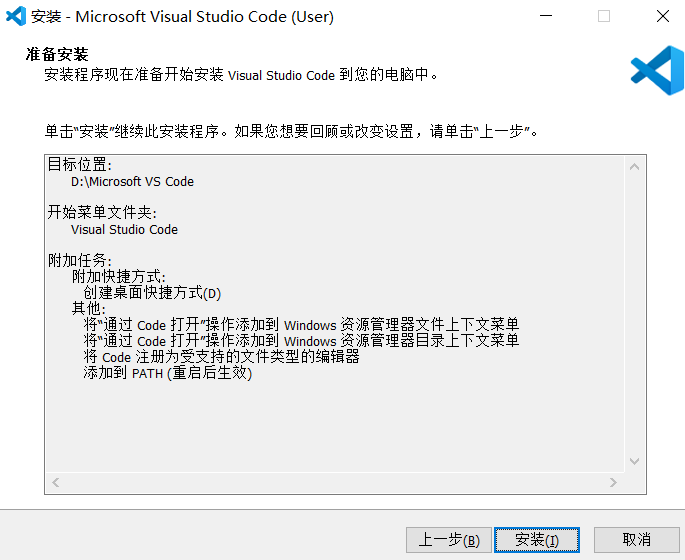Click the window title 安装 - Microsoft Visual Studio Code

(182, 17)
